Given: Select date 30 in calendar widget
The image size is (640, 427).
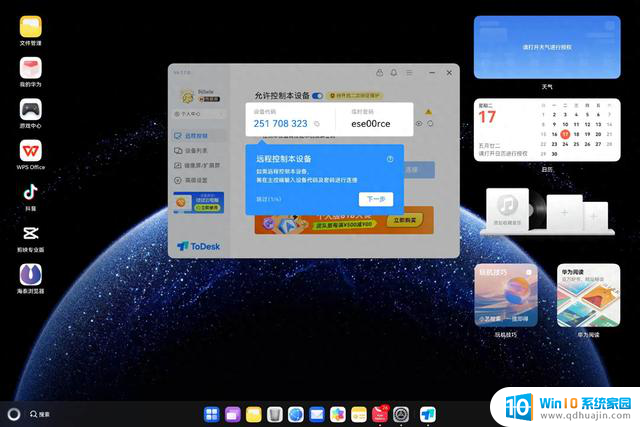Looking at the screenshot, I should (x=554, y=154).
